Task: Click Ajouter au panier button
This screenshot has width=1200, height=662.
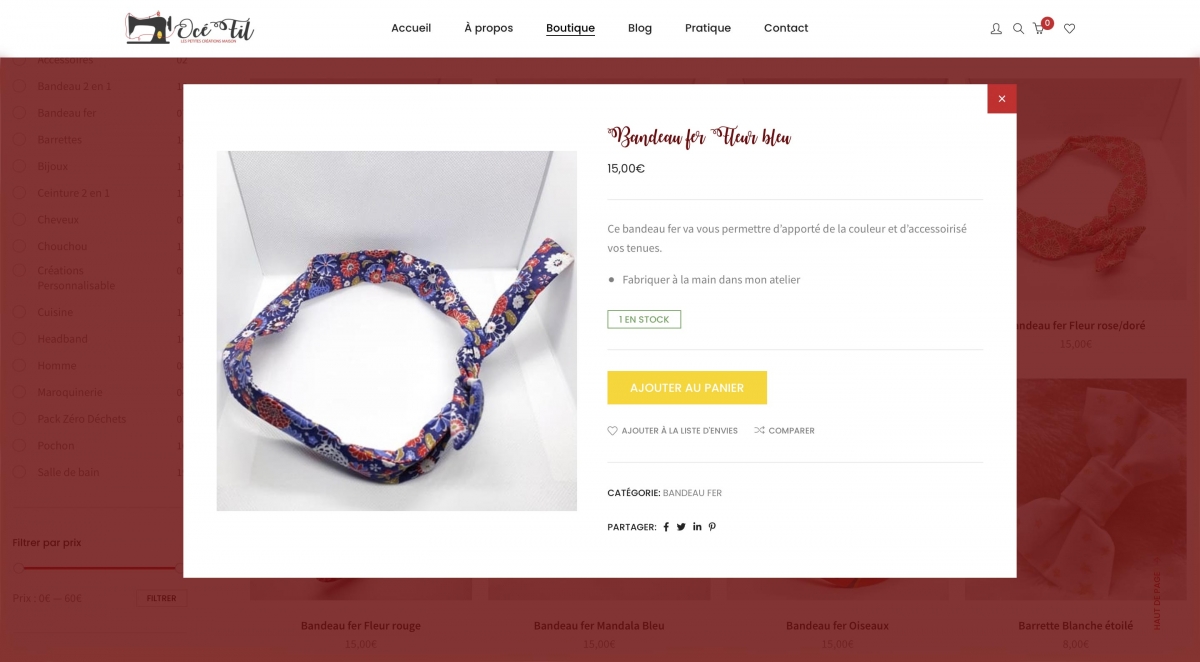Action: (687, 388)
